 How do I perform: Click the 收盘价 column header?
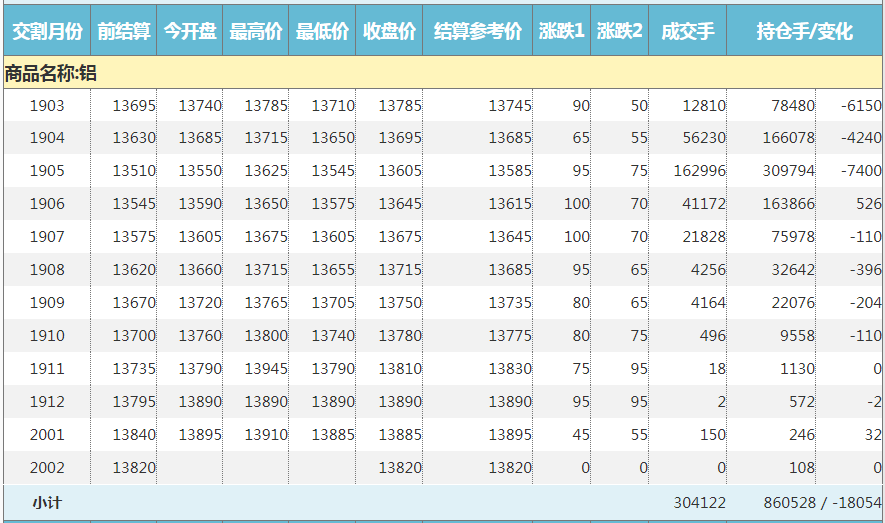tap(389, 32)
